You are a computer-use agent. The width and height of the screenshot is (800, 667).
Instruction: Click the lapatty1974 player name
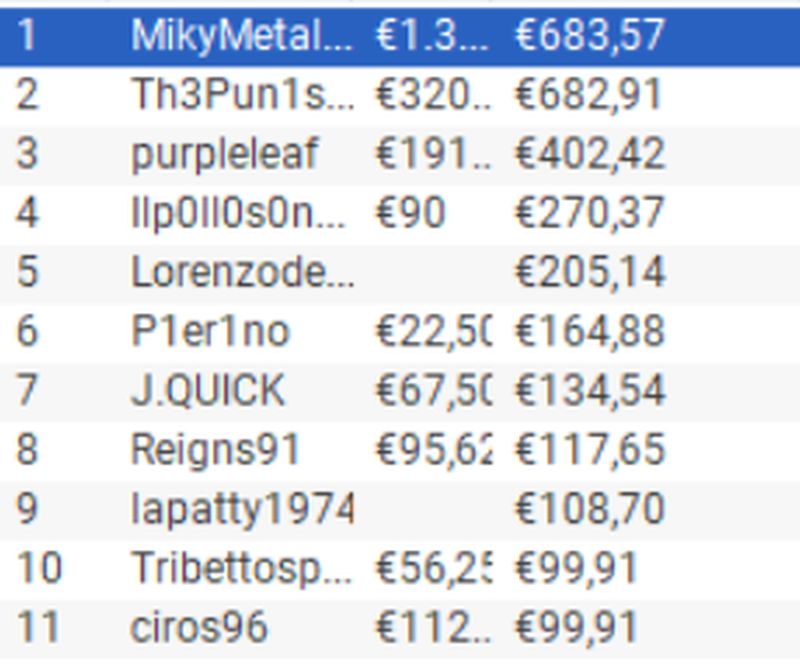242,509
